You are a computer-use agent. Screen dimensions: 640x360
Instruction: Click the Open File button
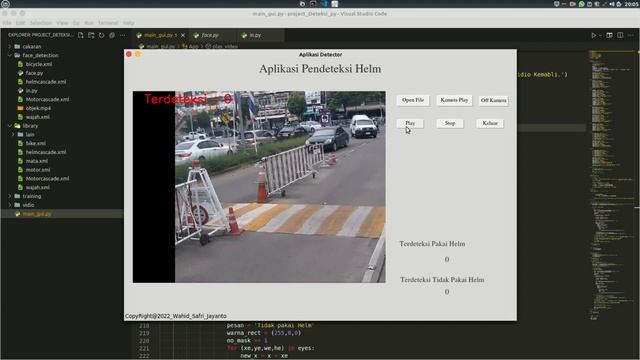coord(413,100)
